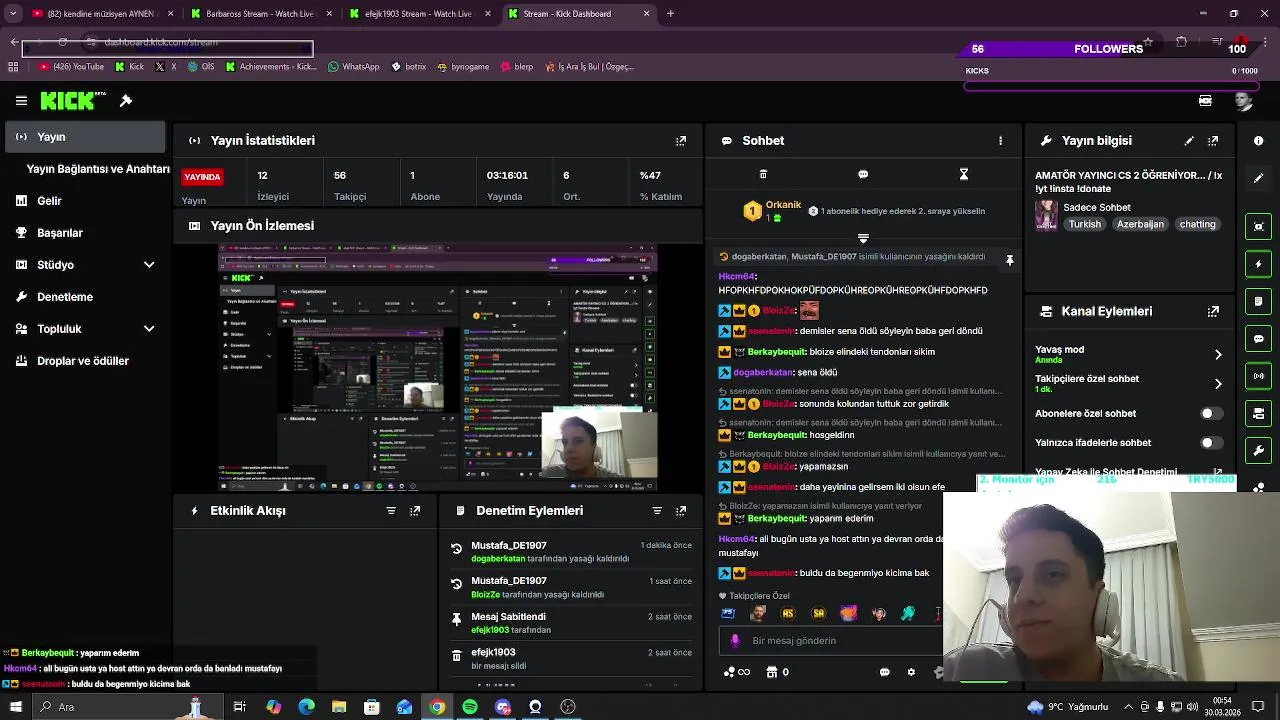The height and width of the screenshot is (720, 1280).
Task: Open Takipçilere özel sohbet settings chevron
Action: [1218, 384]
